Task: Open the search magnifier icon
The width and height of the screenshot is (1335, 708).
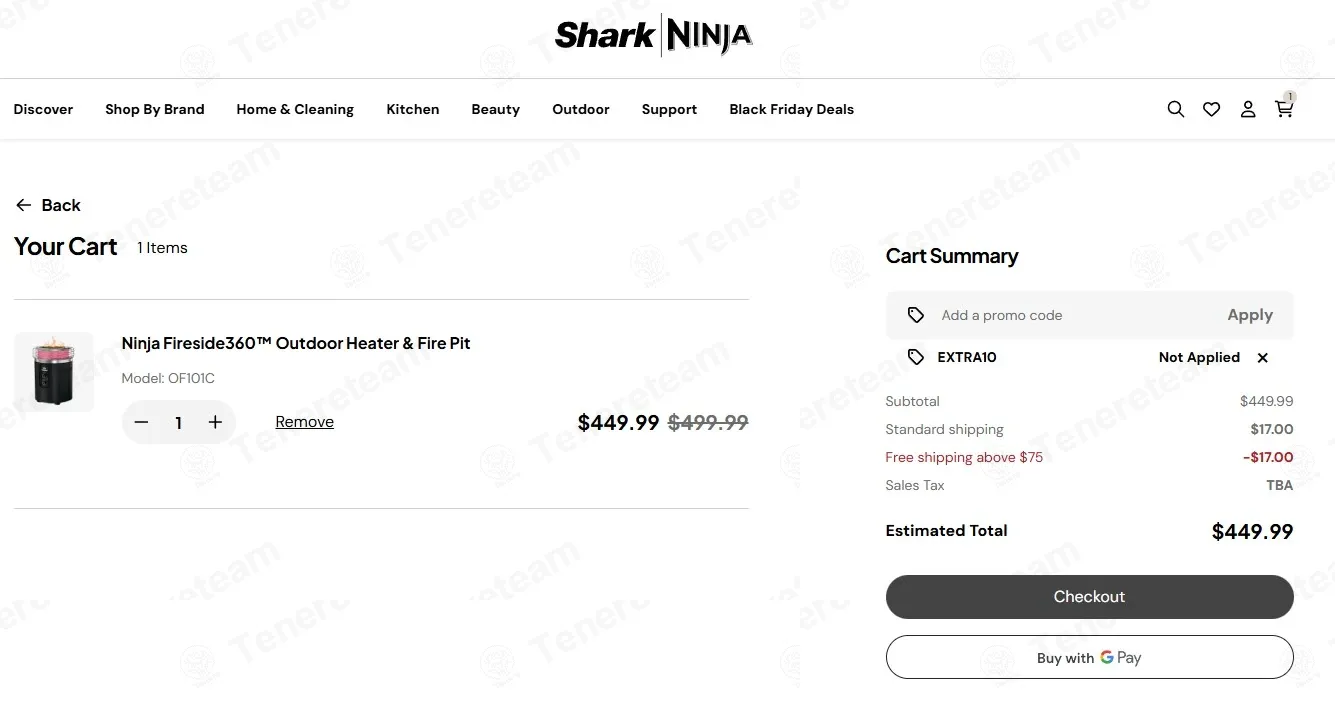Action: click(x=1176, y=109)
